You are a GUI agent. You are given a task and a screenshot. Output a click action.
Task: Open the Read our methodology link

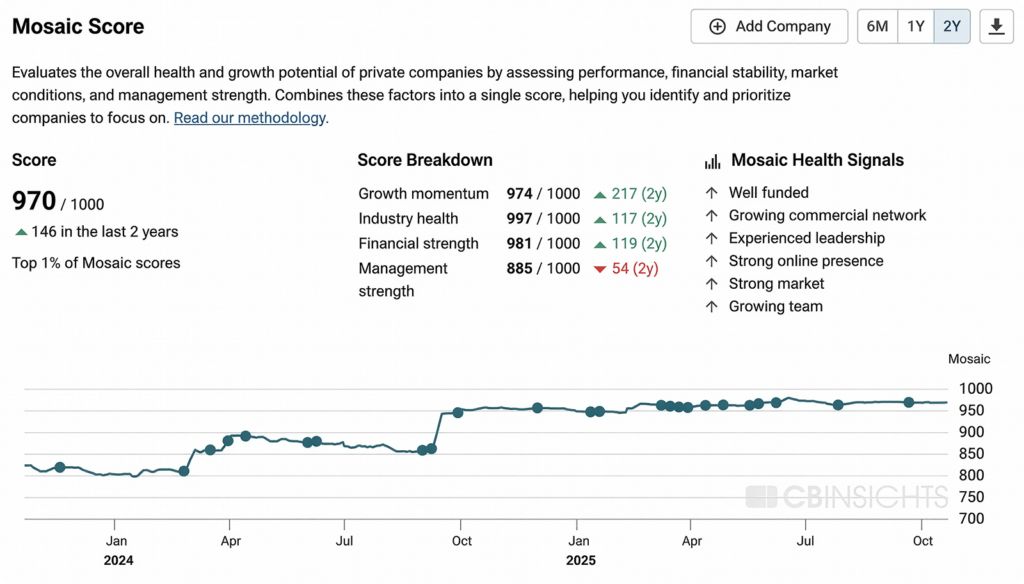249,118
